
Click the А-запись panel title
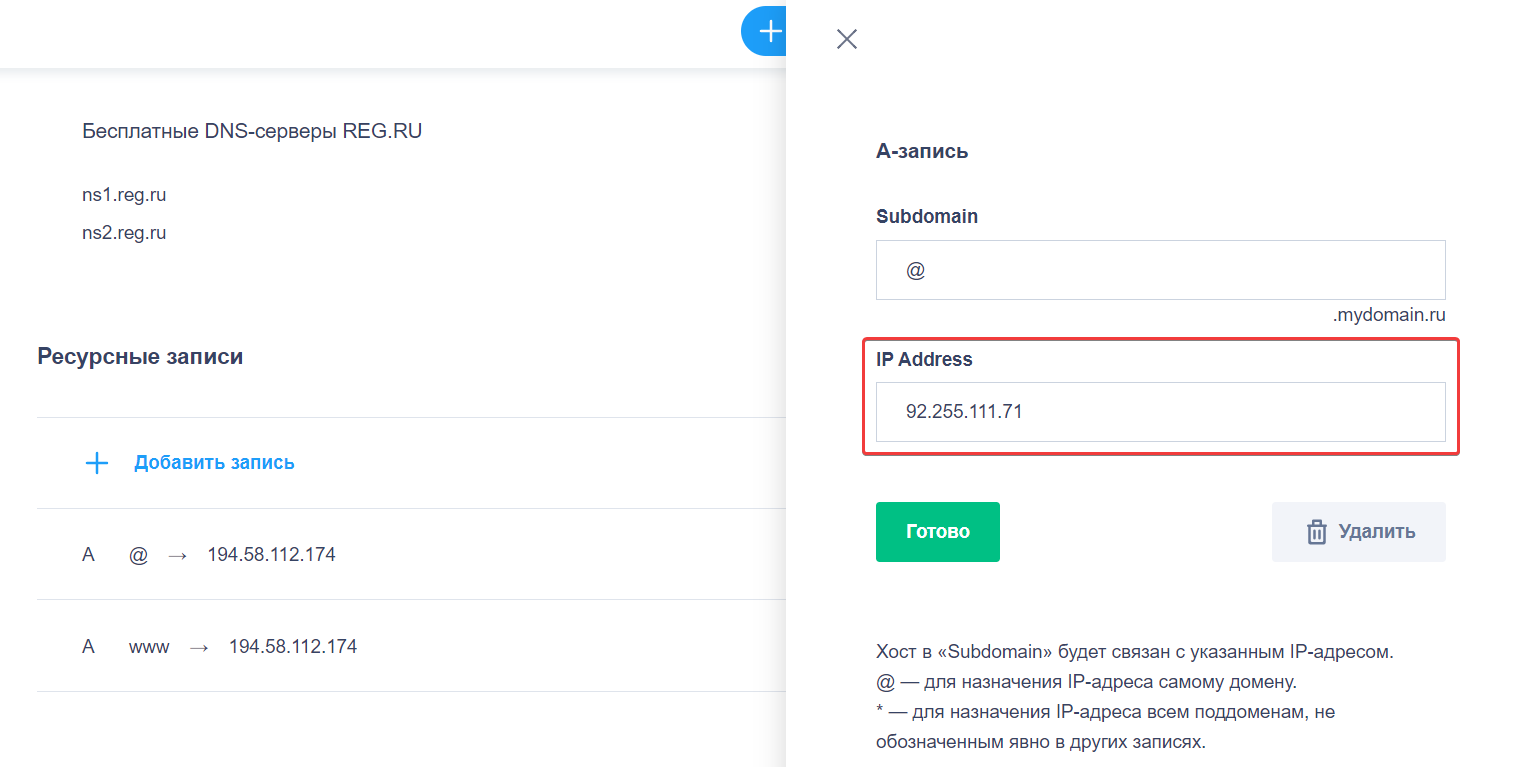tap(921, 150)
